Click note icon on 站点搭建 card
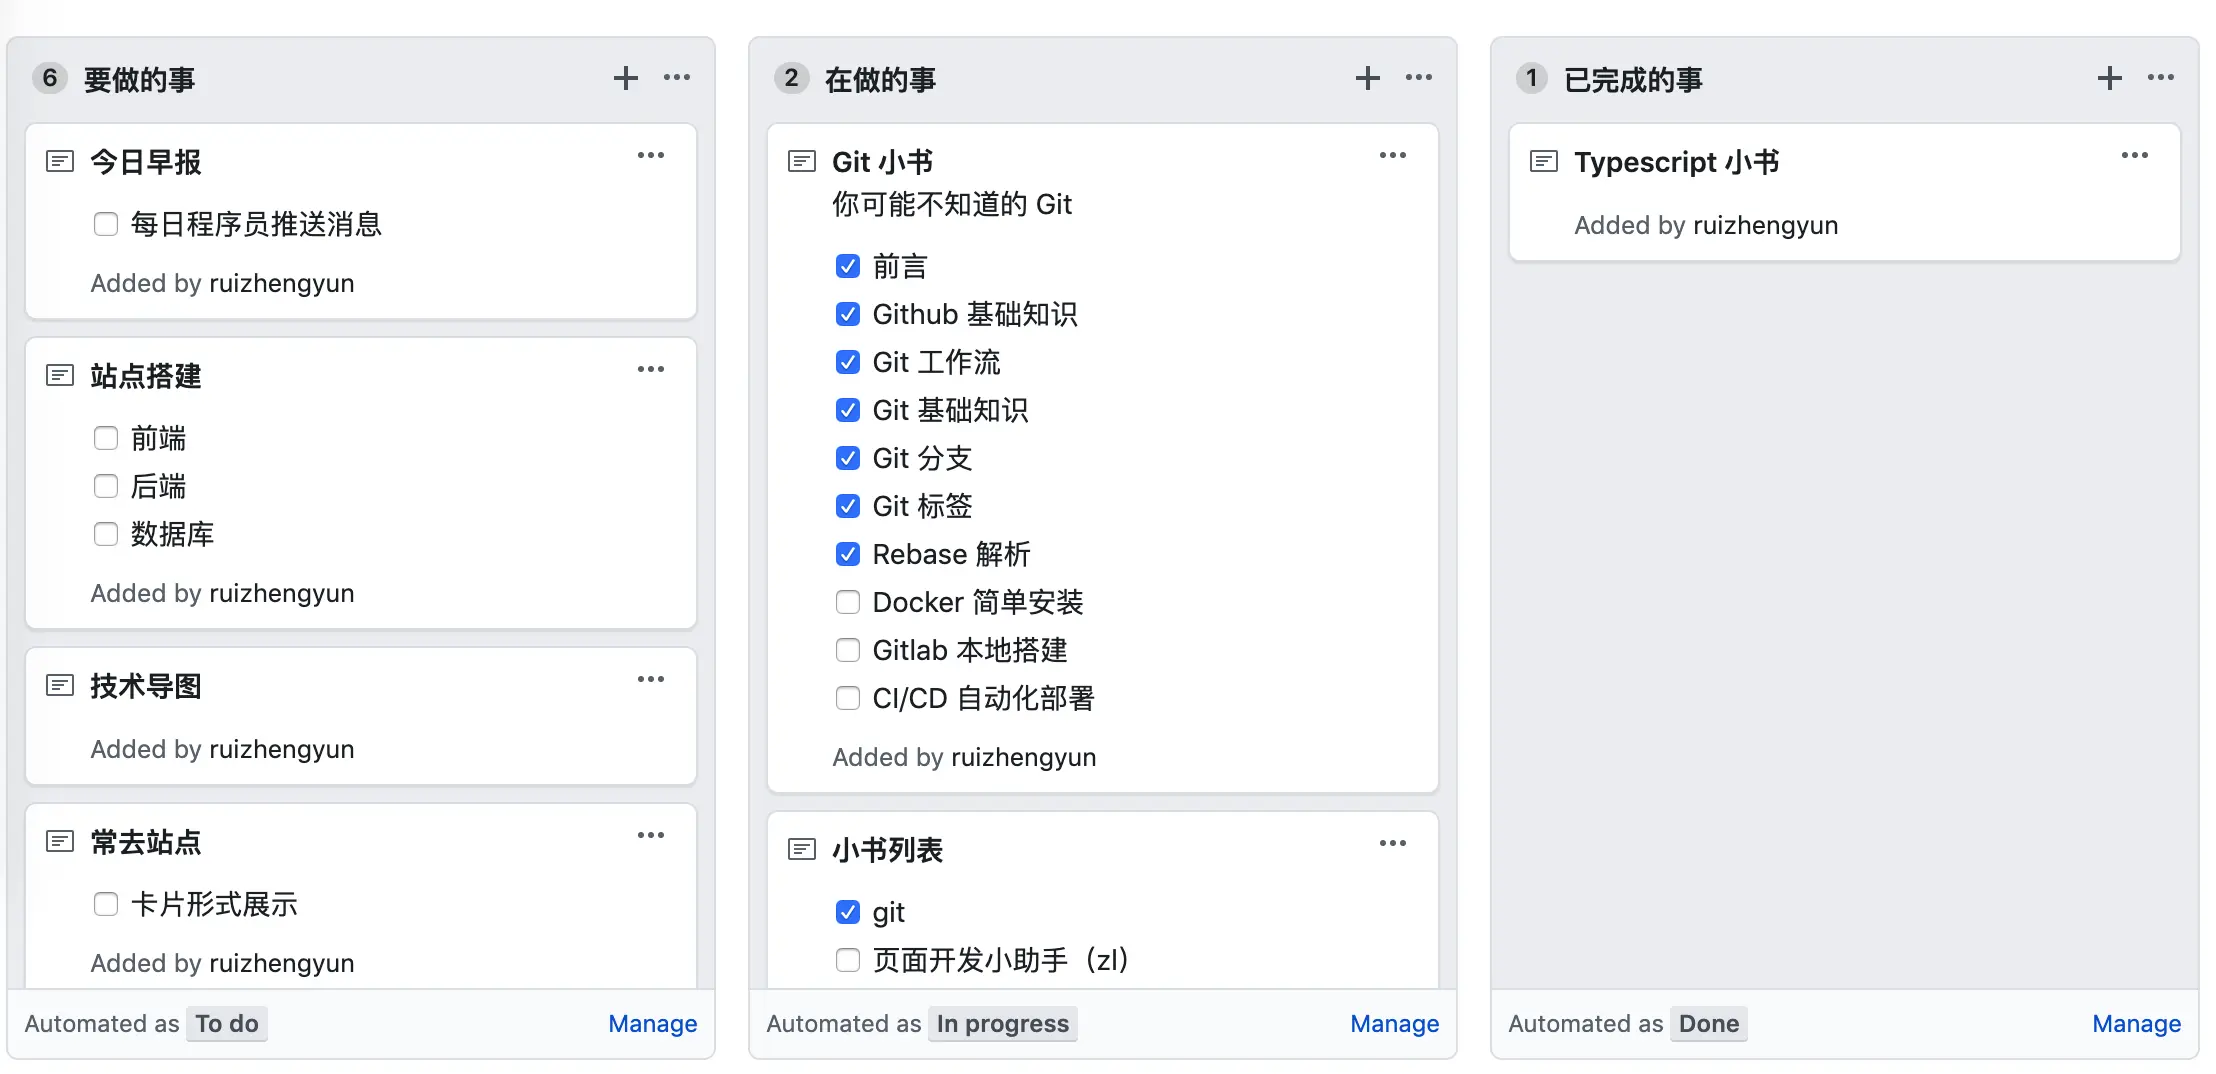The image size is (2216, 1074). click(x=60, y=375)
